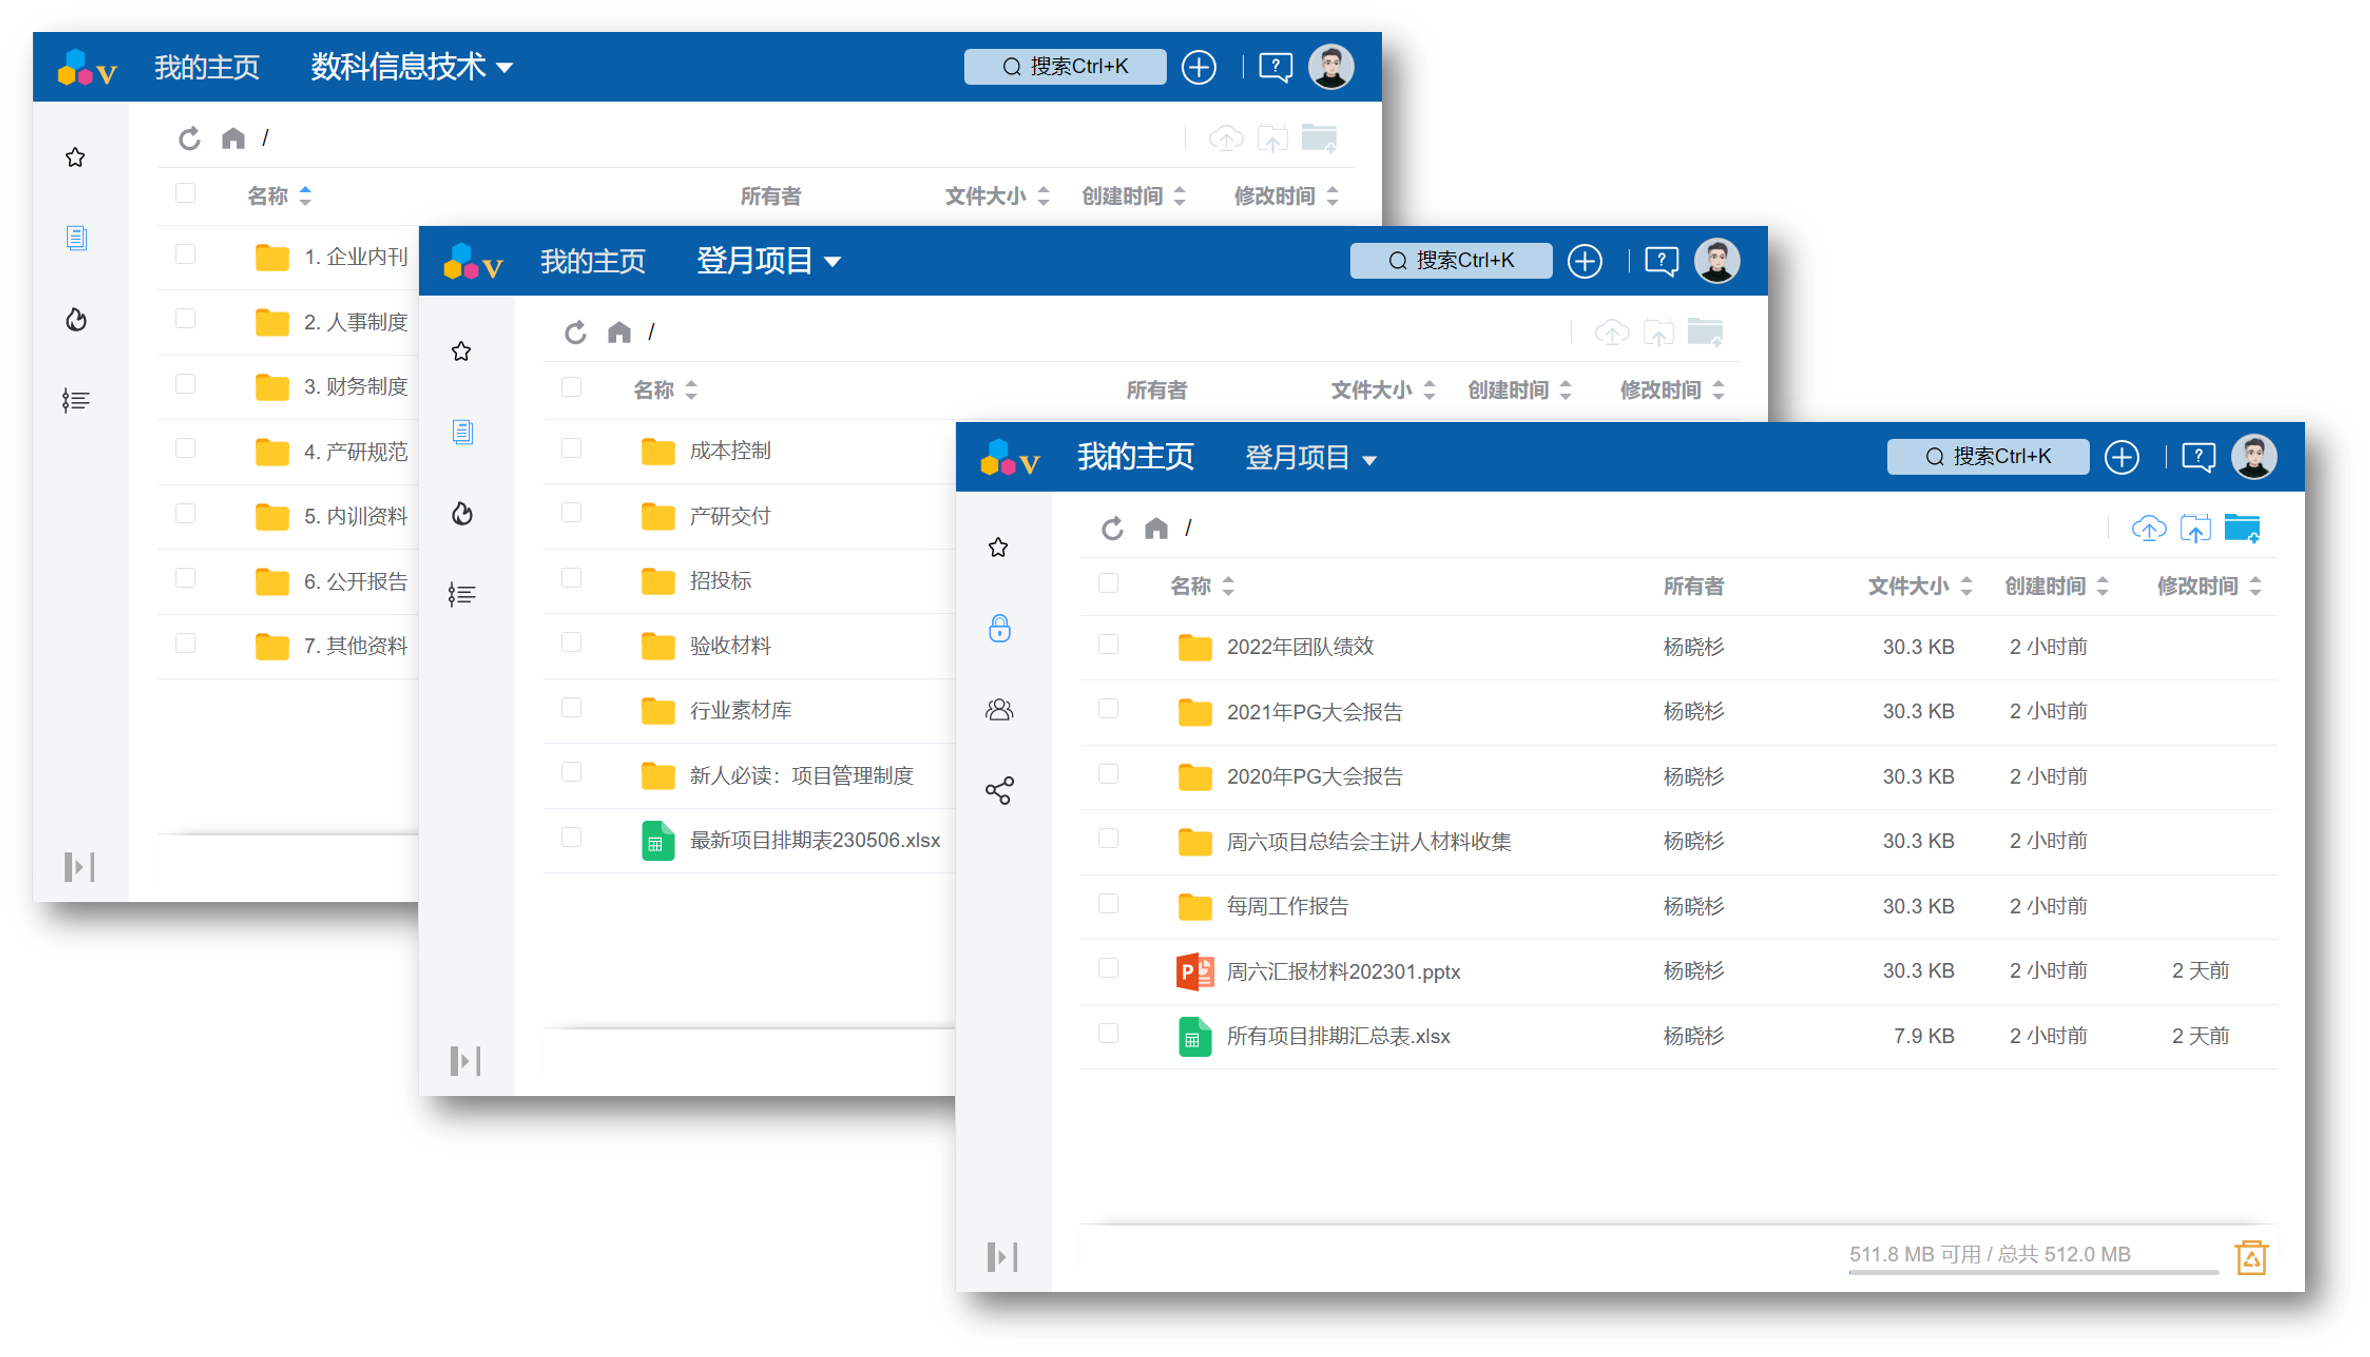Image resolution: width=2370 pixels, height=1357 pixels.
Task: Click the new folder icon in front window
Action: tap(2241, 528)
